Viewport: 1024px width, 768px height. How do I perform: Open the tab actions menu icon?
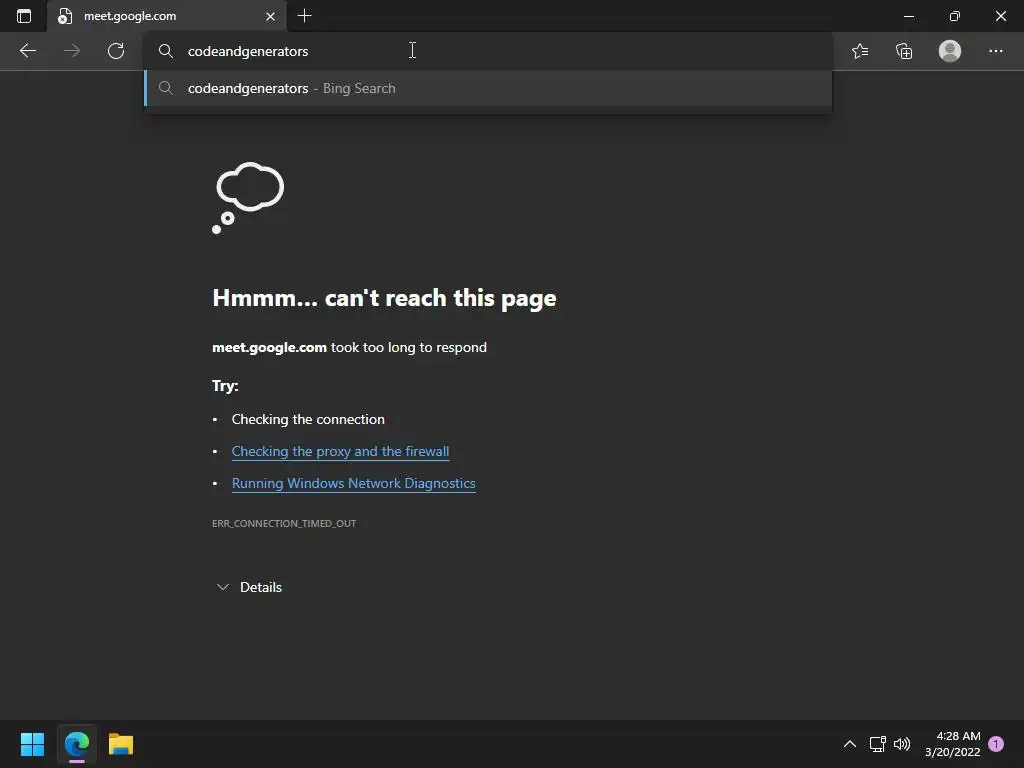[x=24, y=16]
